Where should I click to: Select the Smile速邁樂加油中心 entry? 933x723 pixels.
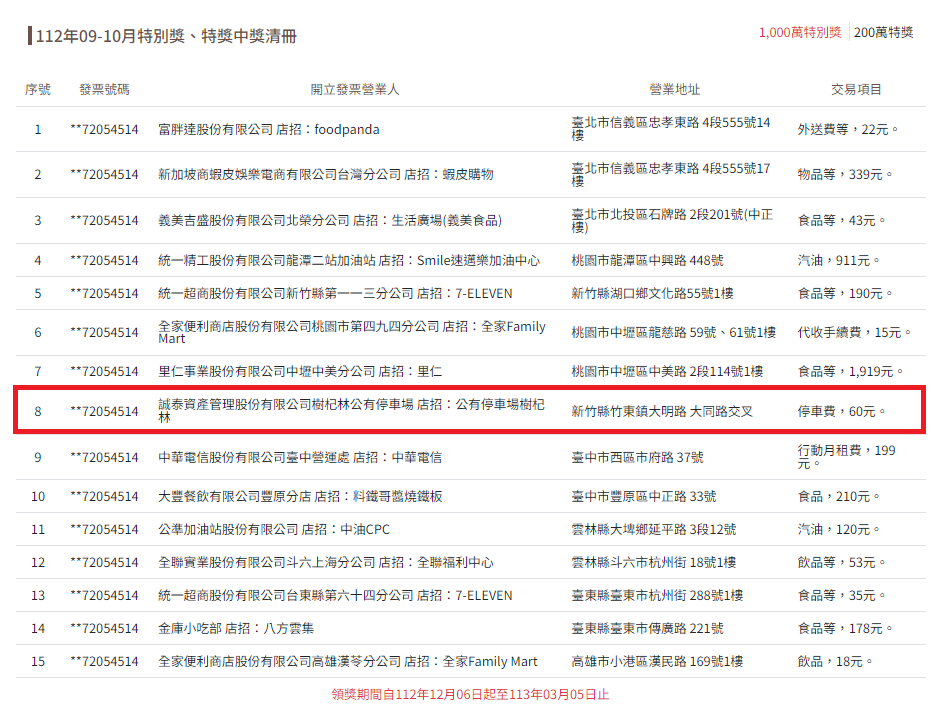click(x=300, y=259)
